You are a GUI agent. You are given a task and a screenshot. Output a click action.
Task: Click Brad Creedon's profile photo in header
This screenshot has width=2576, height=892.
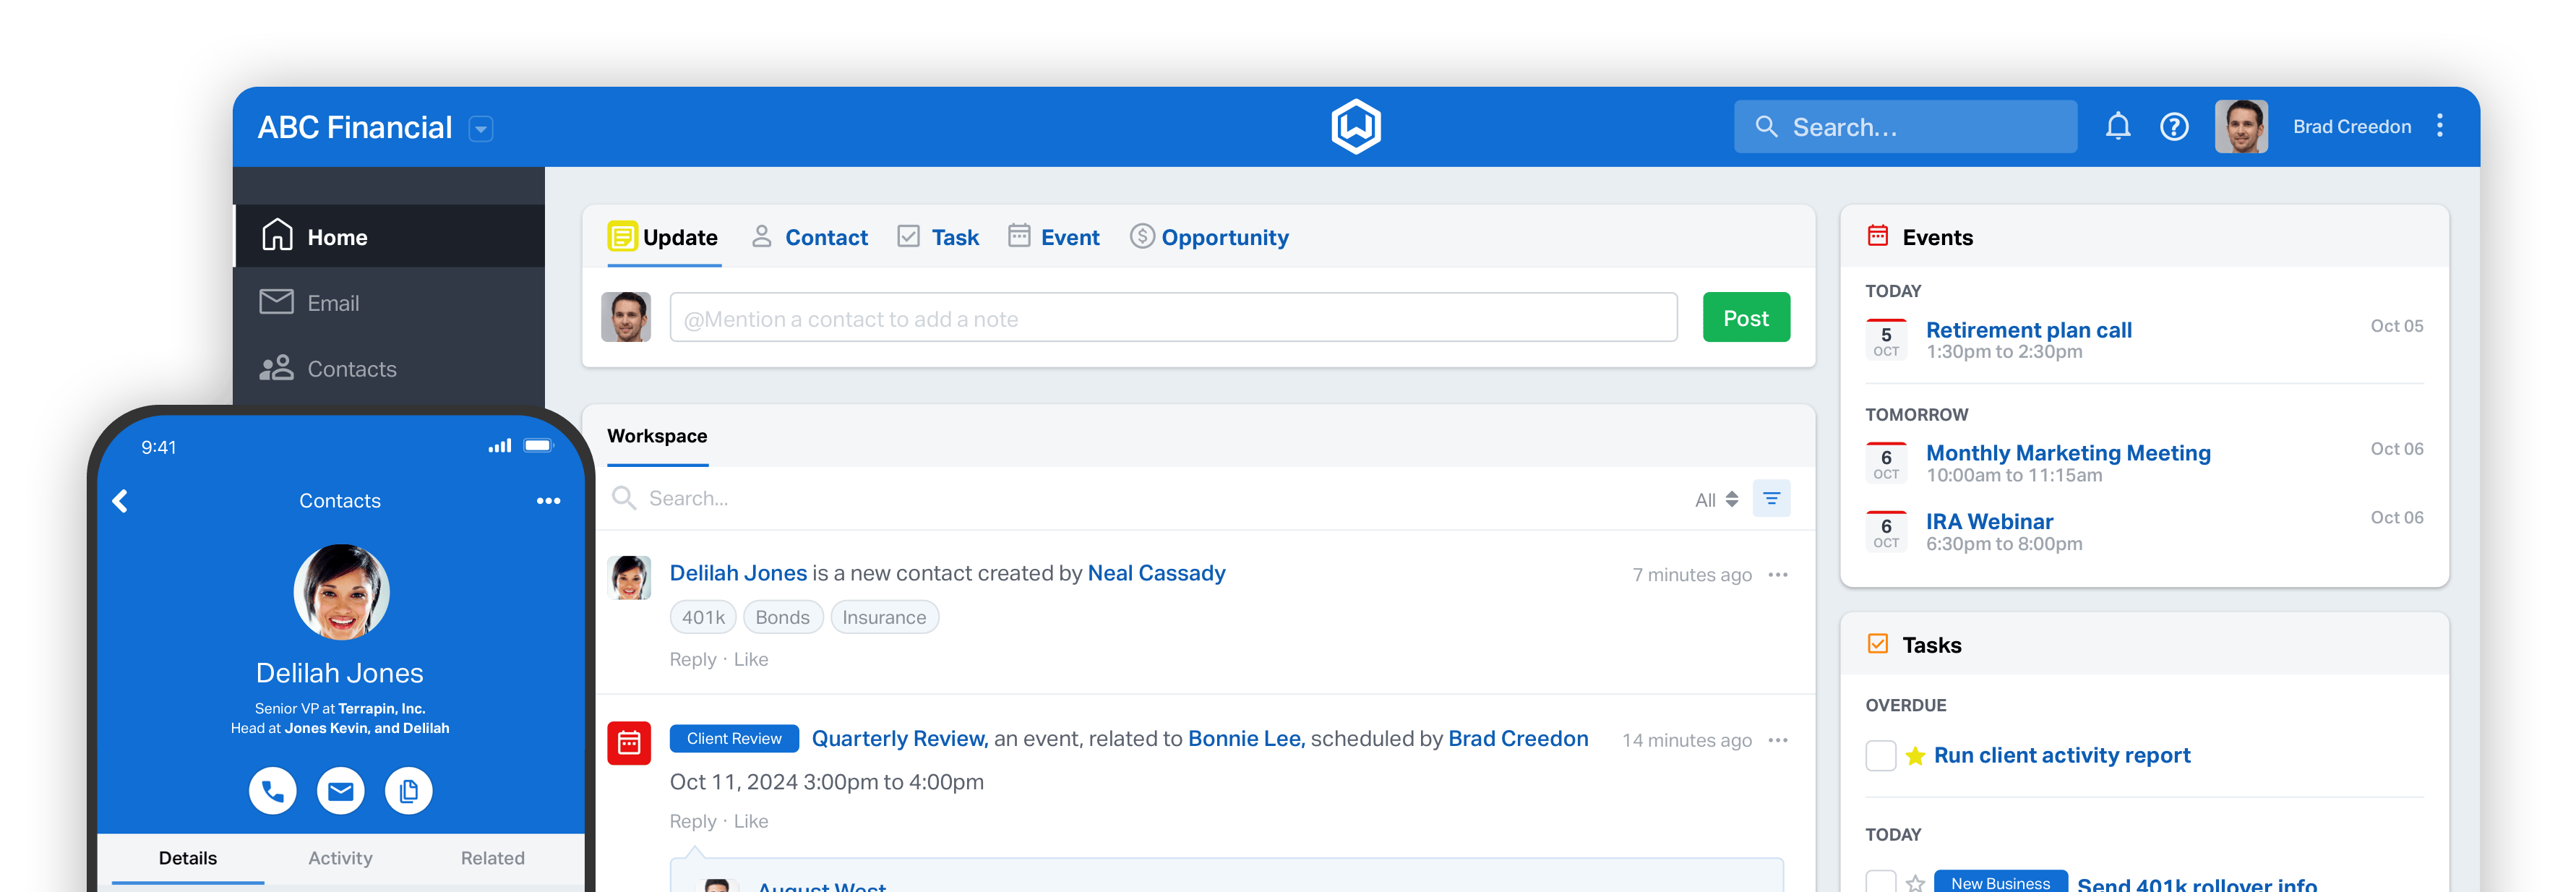point(2241,127)
